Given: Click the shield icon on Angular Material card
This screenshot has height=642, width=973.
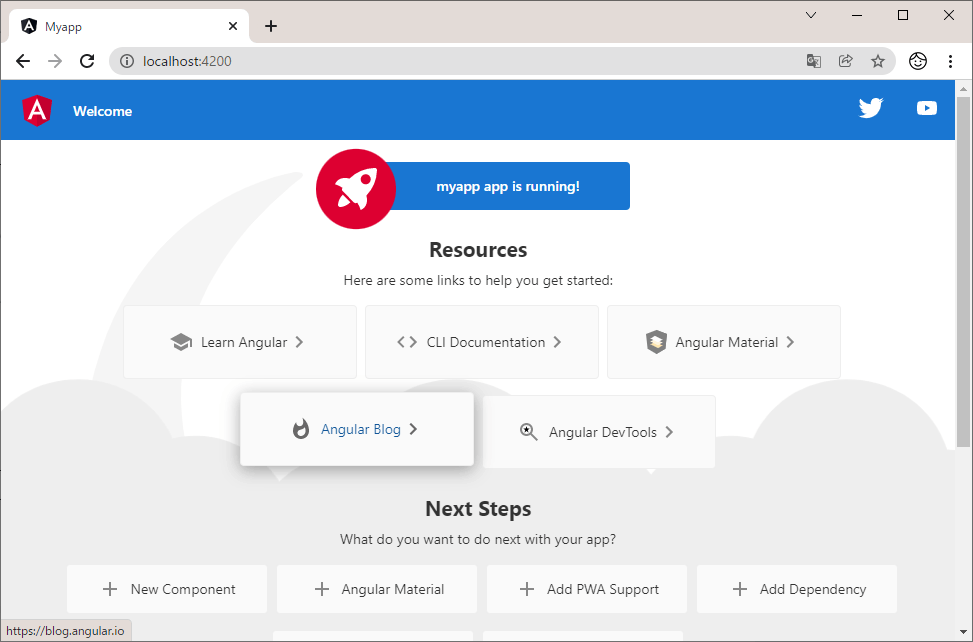Looking at the screenshot, I should click(x=656, y=342).
